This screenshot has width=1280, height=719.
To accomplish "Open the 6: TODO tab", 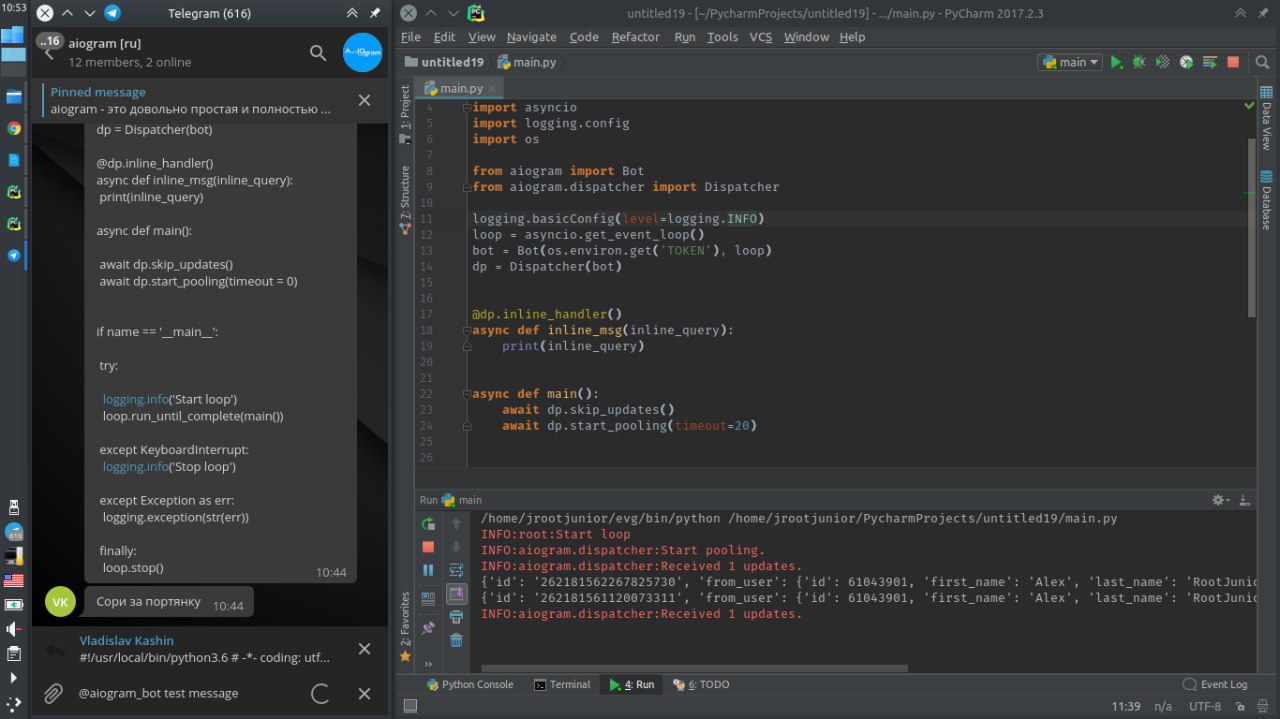I will [x=701, y=685].
